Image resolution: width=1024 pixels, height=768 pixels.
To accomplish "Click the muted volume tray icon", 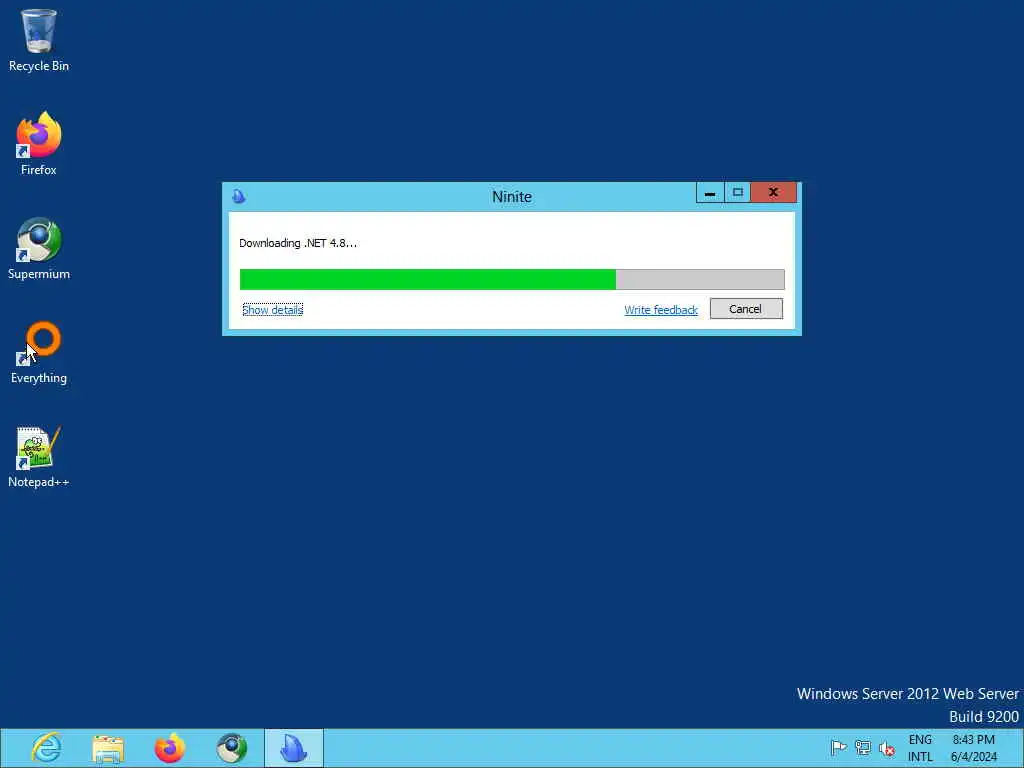I will 886,748.
